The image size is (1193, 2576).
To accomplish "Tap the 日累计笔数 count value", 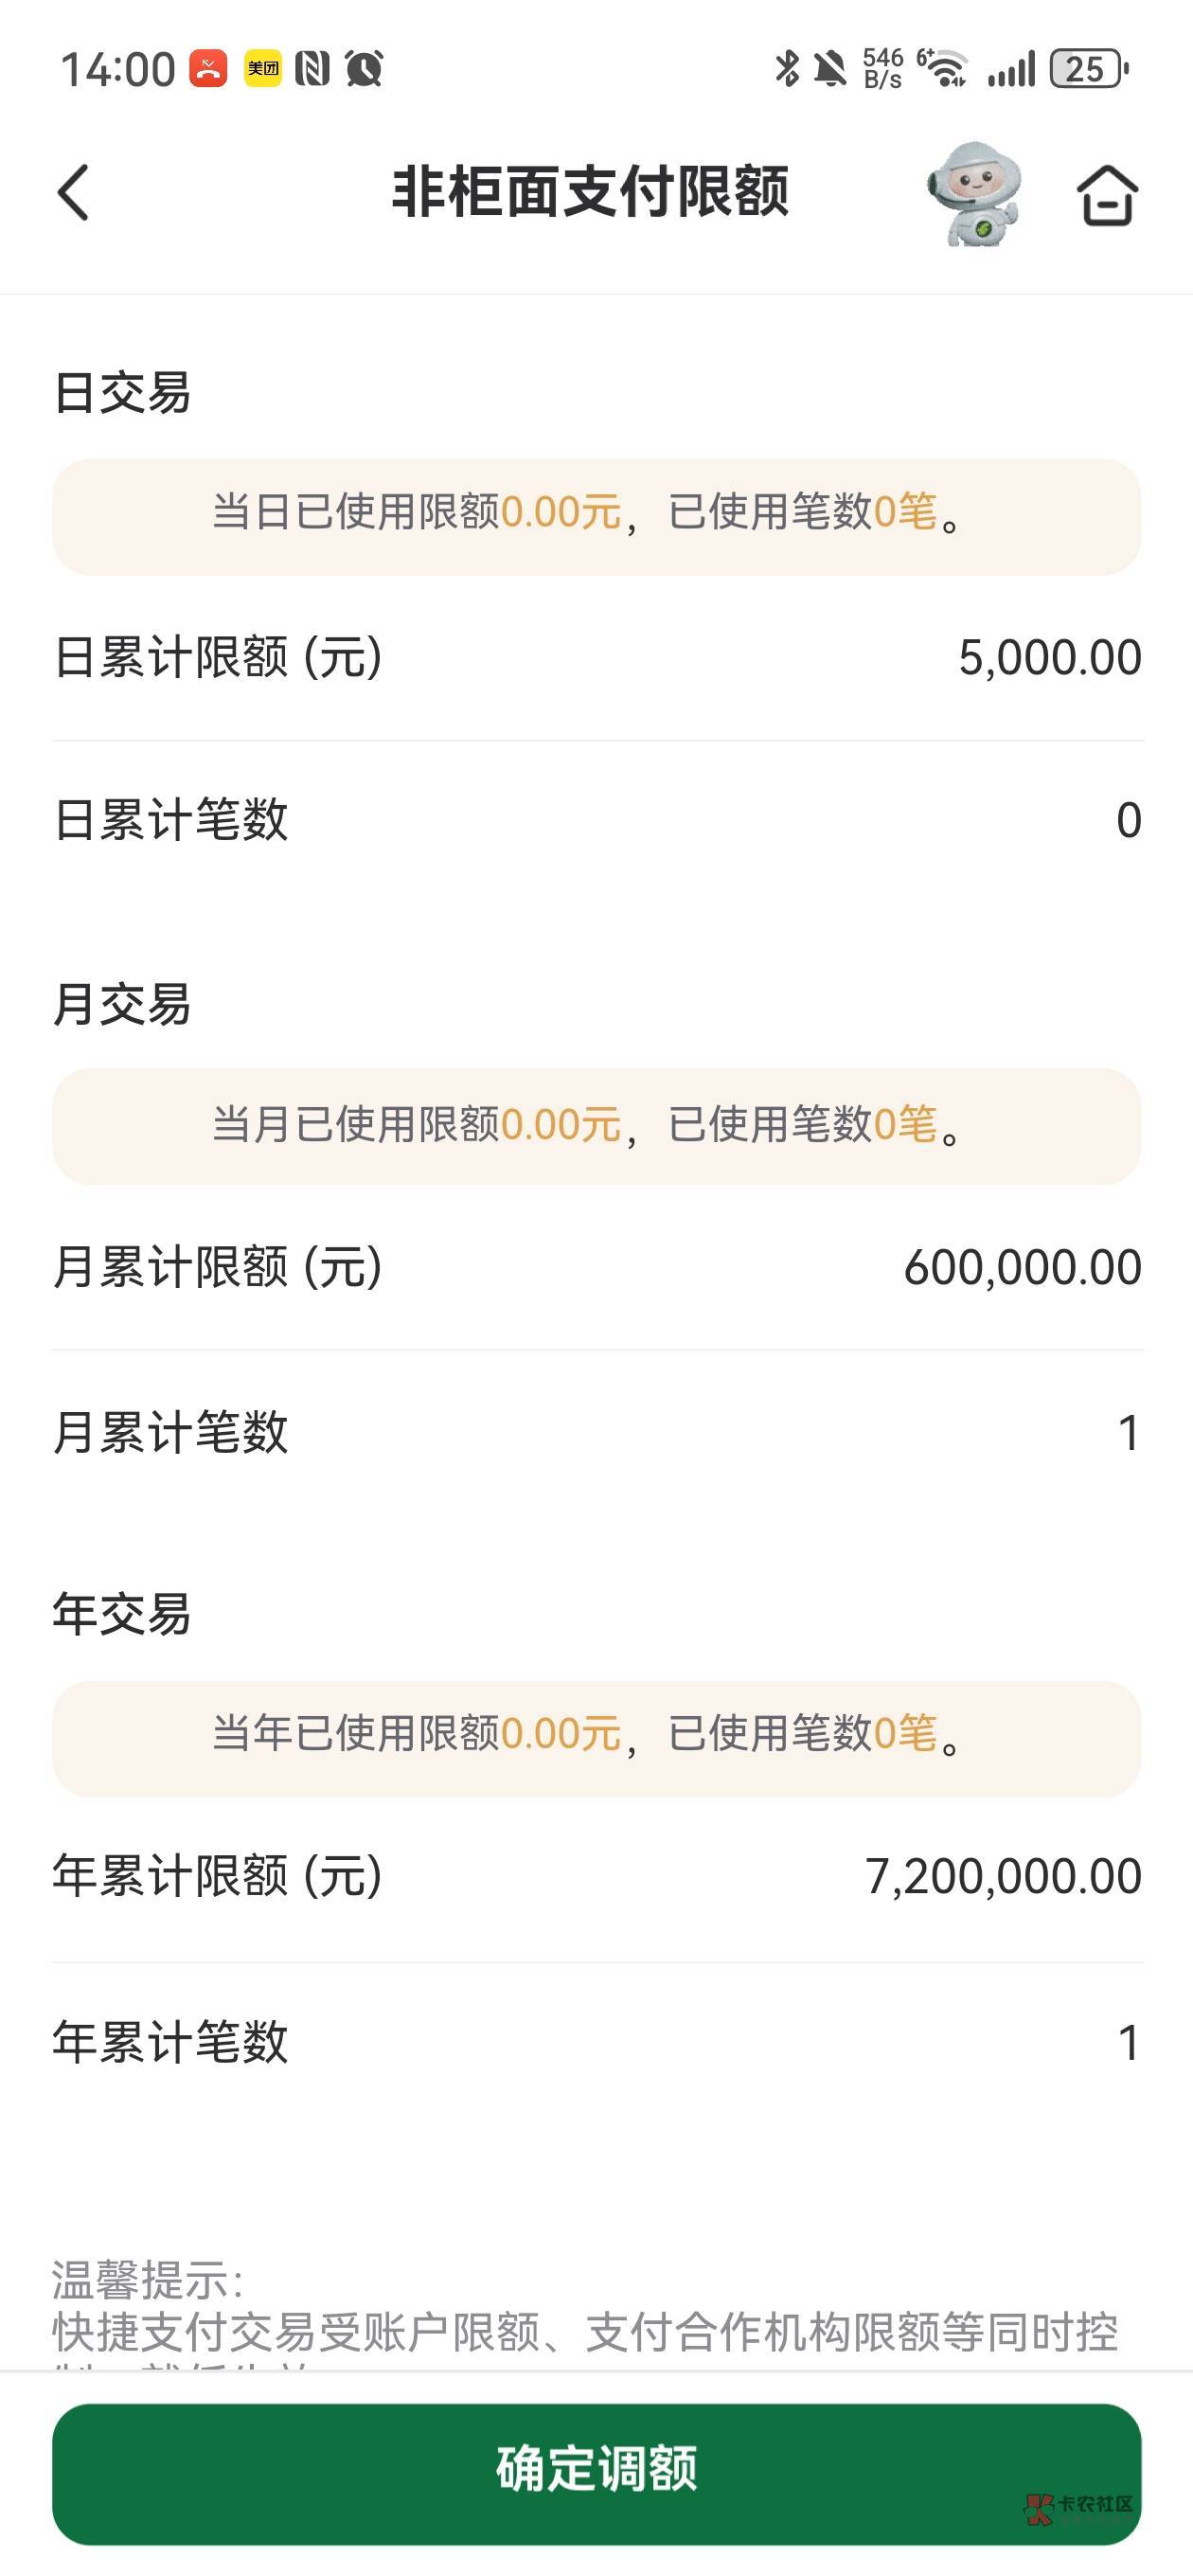I will (x=1128, y=821).
